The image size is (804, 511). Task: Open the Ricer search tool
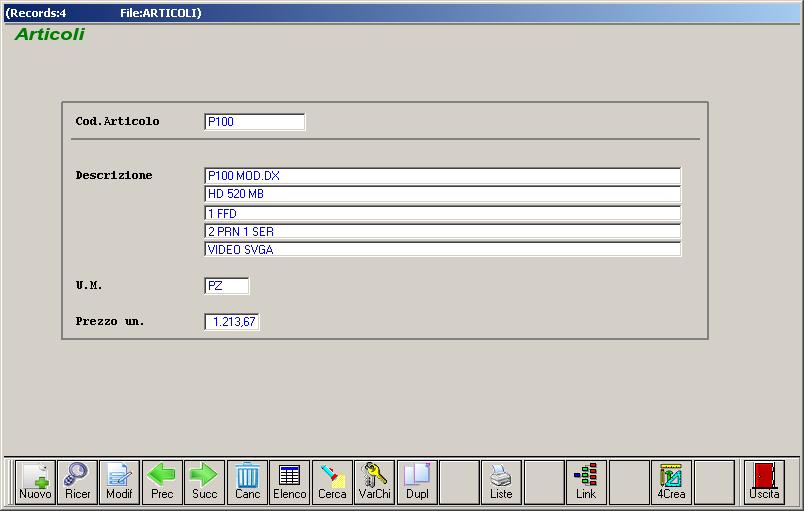pyautogui.click(x=77, y=481)
